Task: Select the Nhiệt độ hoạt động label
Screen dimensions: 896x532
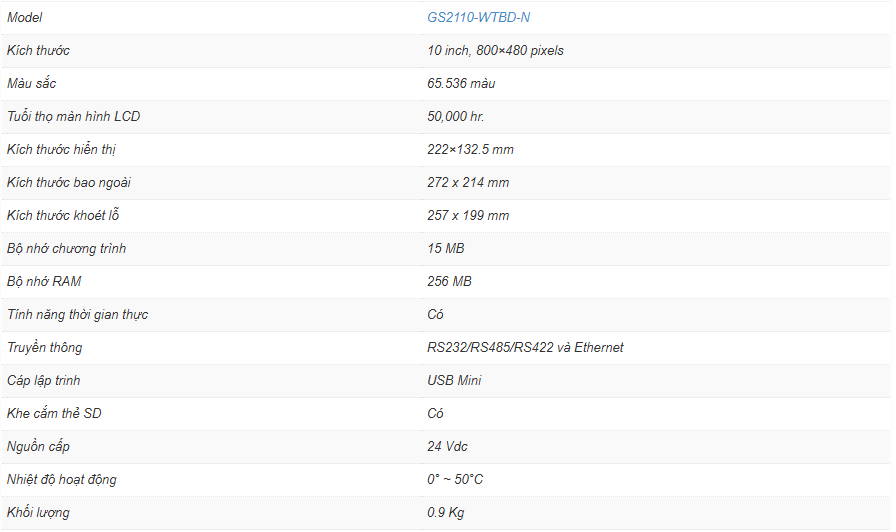Action: (x=61, y=479)
